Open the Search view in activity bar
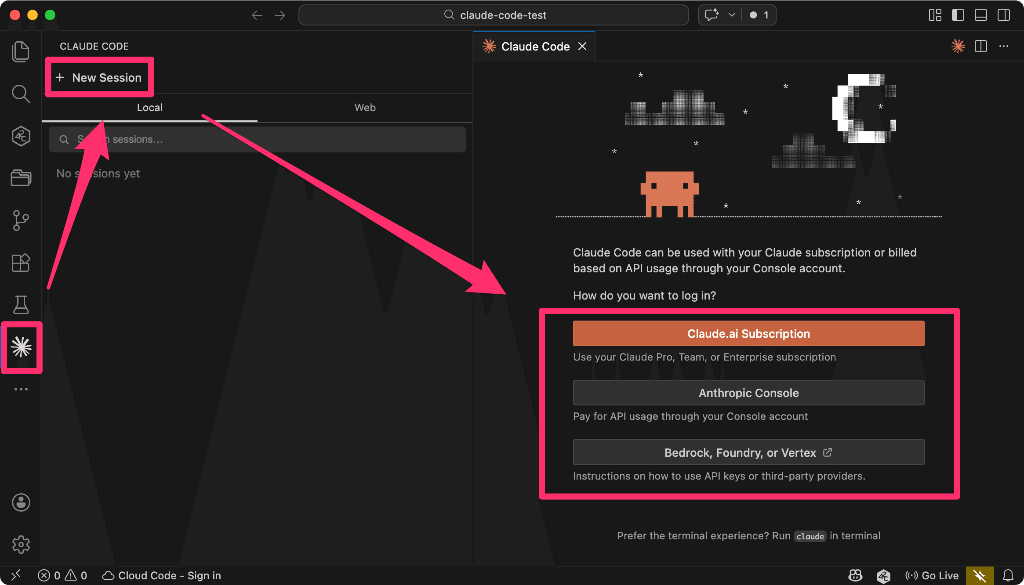 coord(21,93)
